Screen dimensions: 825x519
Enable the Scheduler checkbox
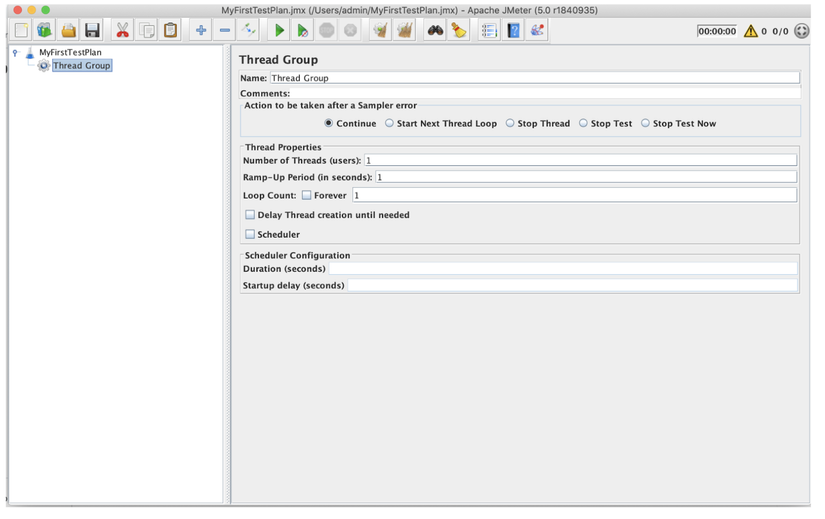coord(250,234)
